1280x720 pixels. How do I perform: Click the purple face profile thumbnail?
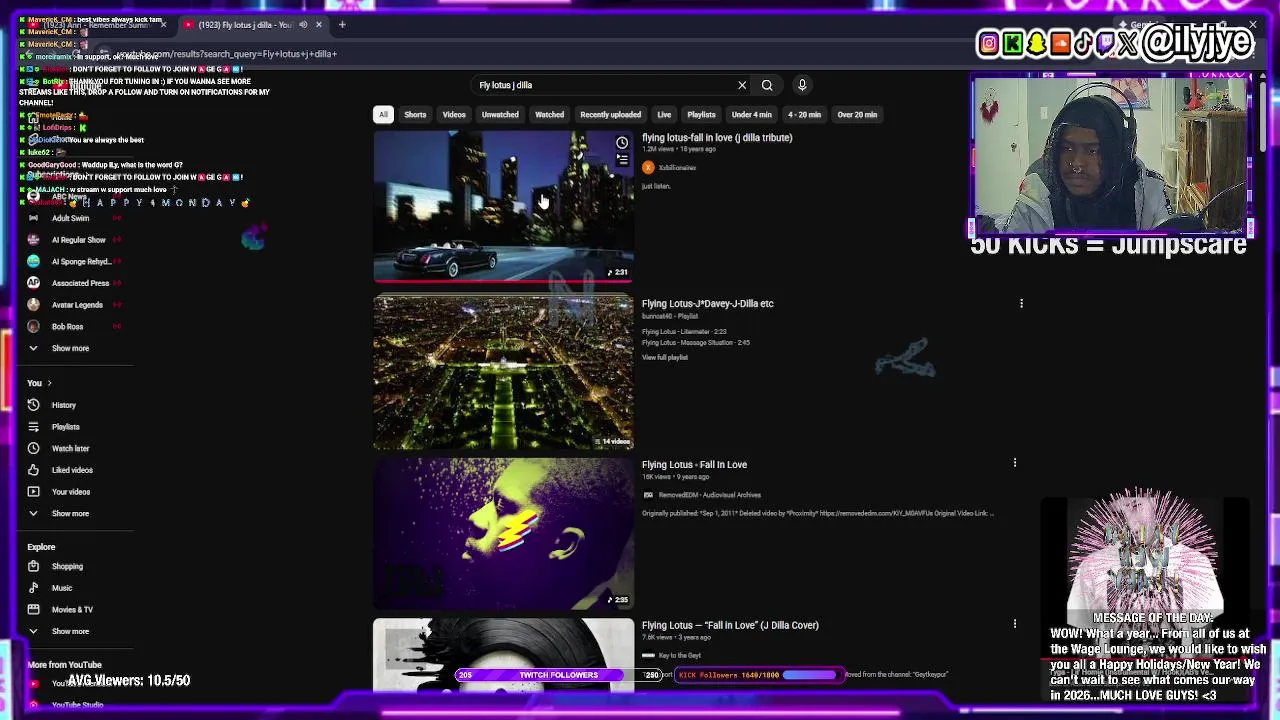pyautogui.click(x=503, y=533)
